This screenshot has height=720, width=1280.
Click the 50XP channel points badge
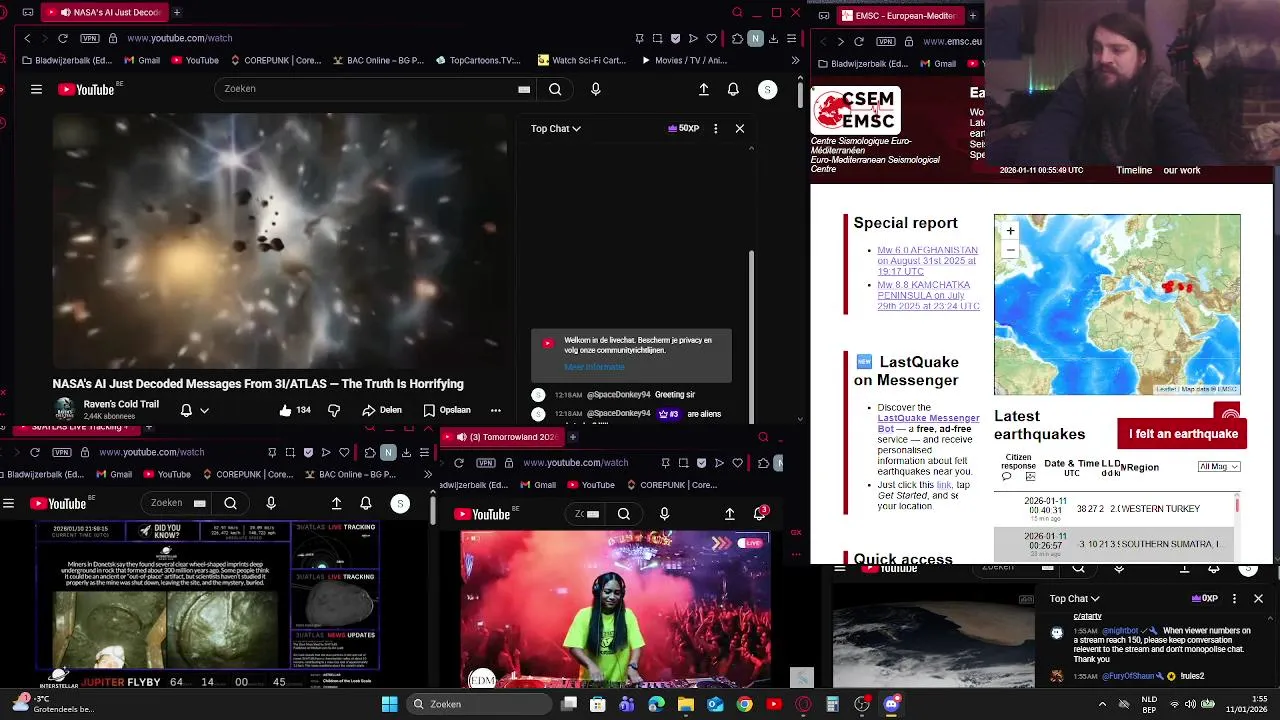683,128
